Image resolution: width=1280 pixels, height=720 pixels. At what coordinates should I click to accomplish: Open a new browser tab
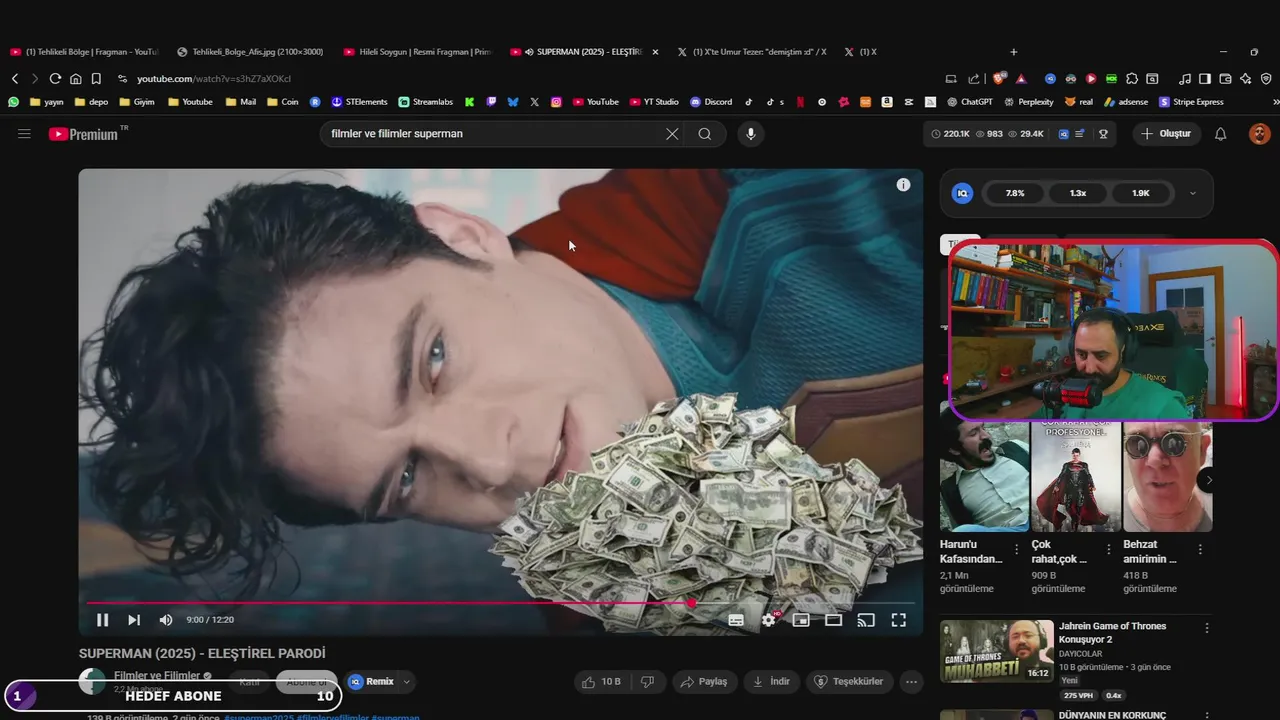[x=1013, y=52]
